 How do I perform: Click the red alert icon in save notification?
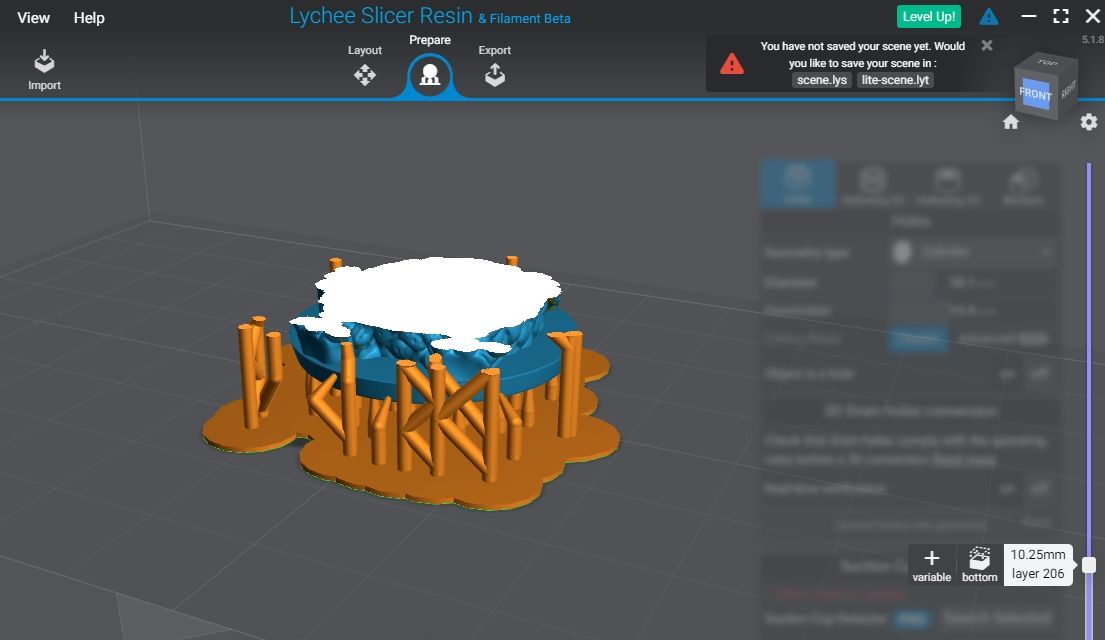(x=731, y=64)
